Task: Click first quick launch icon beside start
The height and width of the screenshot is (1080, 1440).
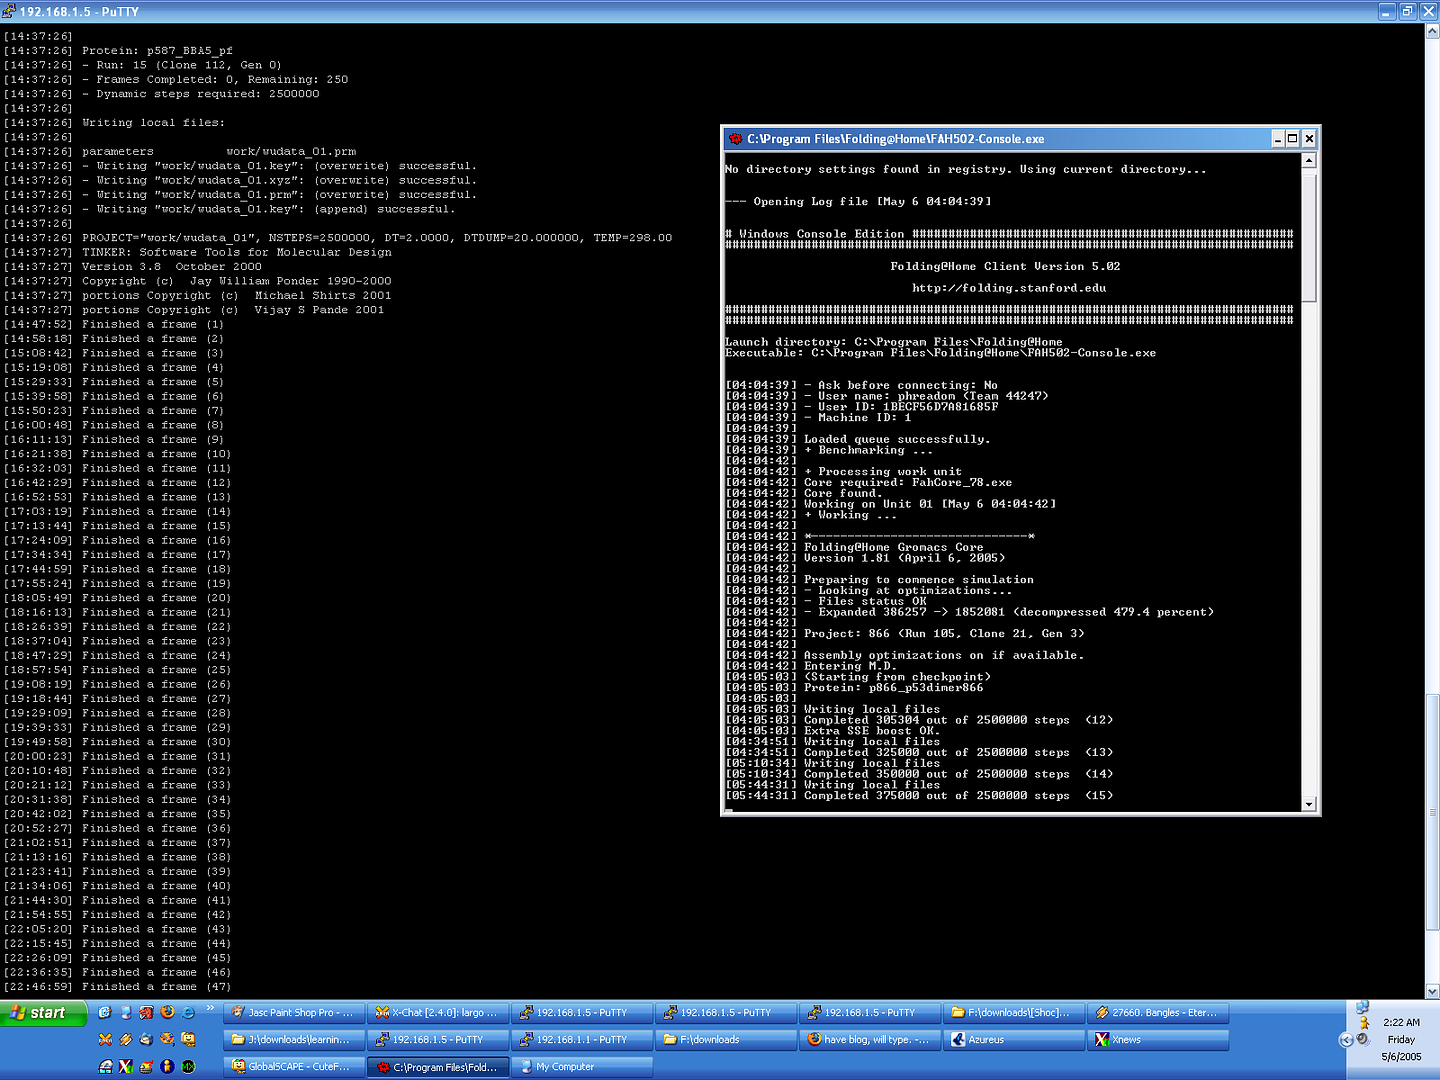Action: 105,1012
